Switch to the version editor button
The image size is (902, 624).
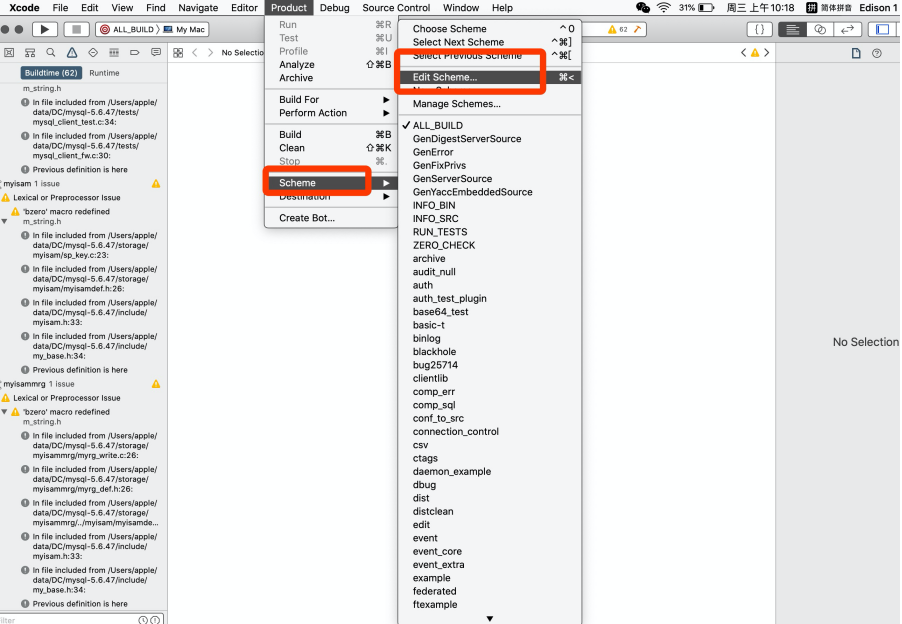pyautogui.click(x=847, y=29)
